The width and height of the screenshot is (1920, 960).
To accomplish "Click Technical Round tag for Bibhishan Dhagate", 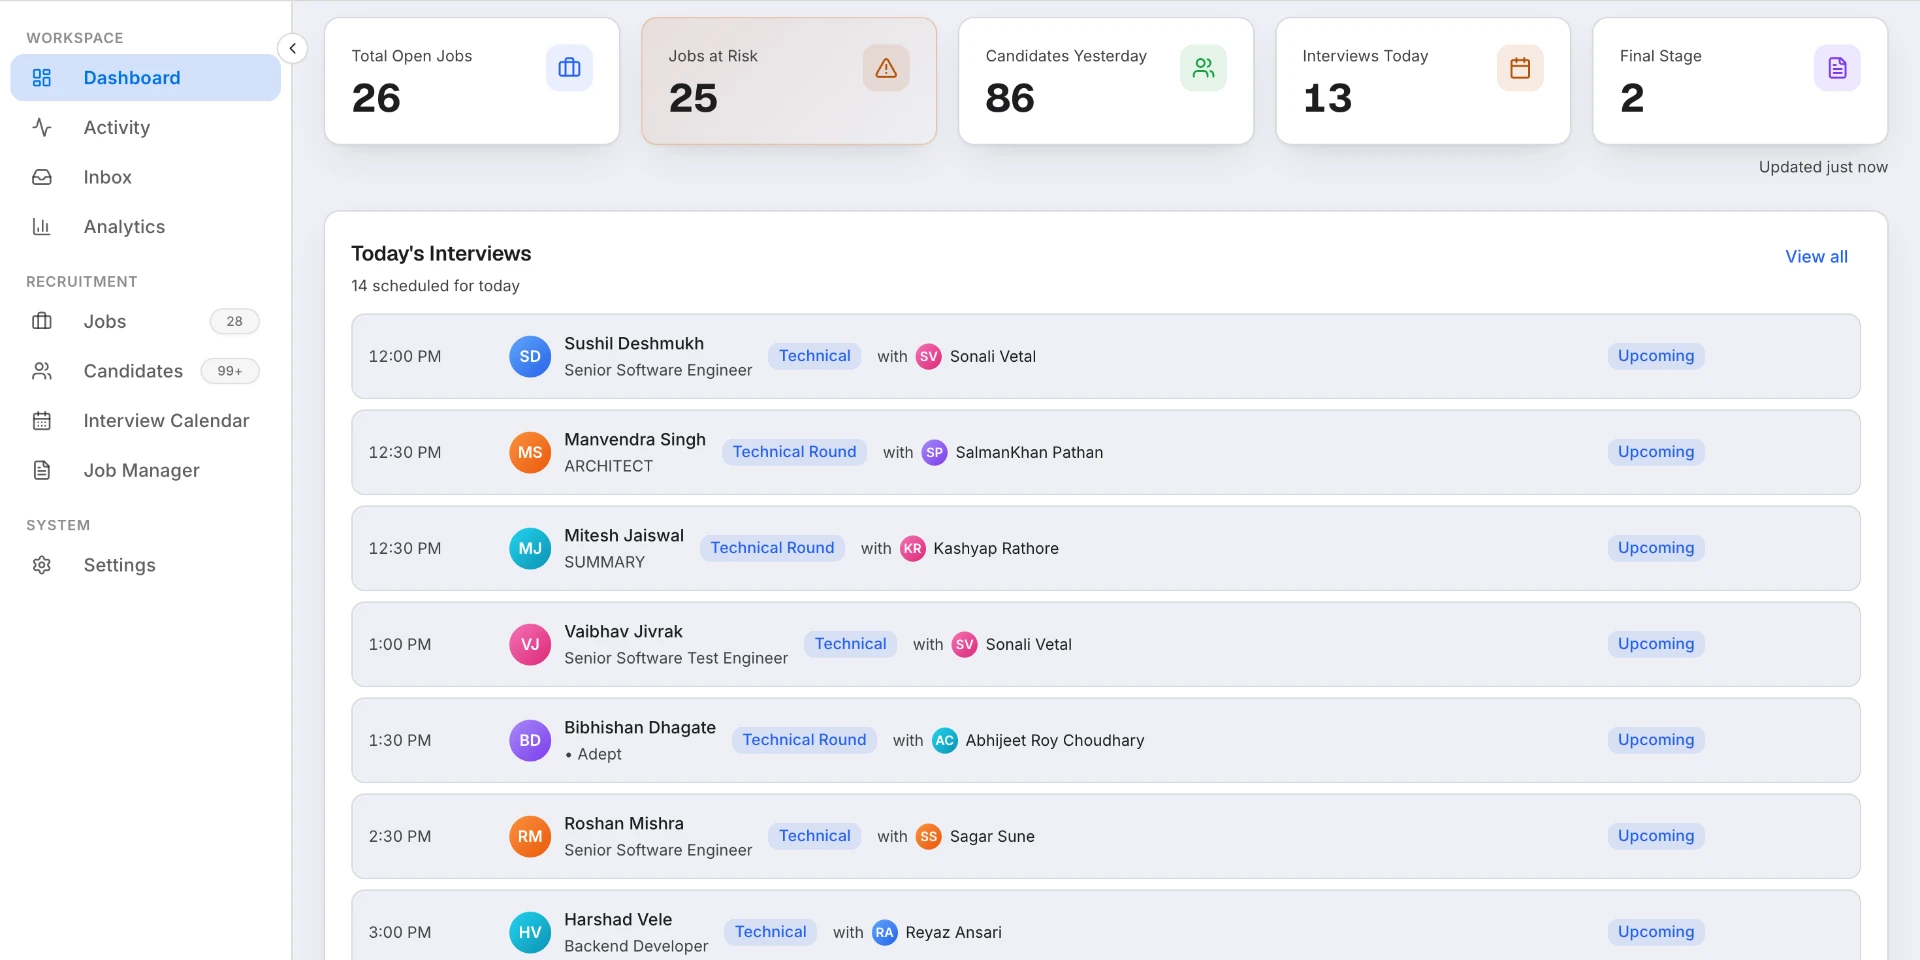I will (x=804, y=740).
